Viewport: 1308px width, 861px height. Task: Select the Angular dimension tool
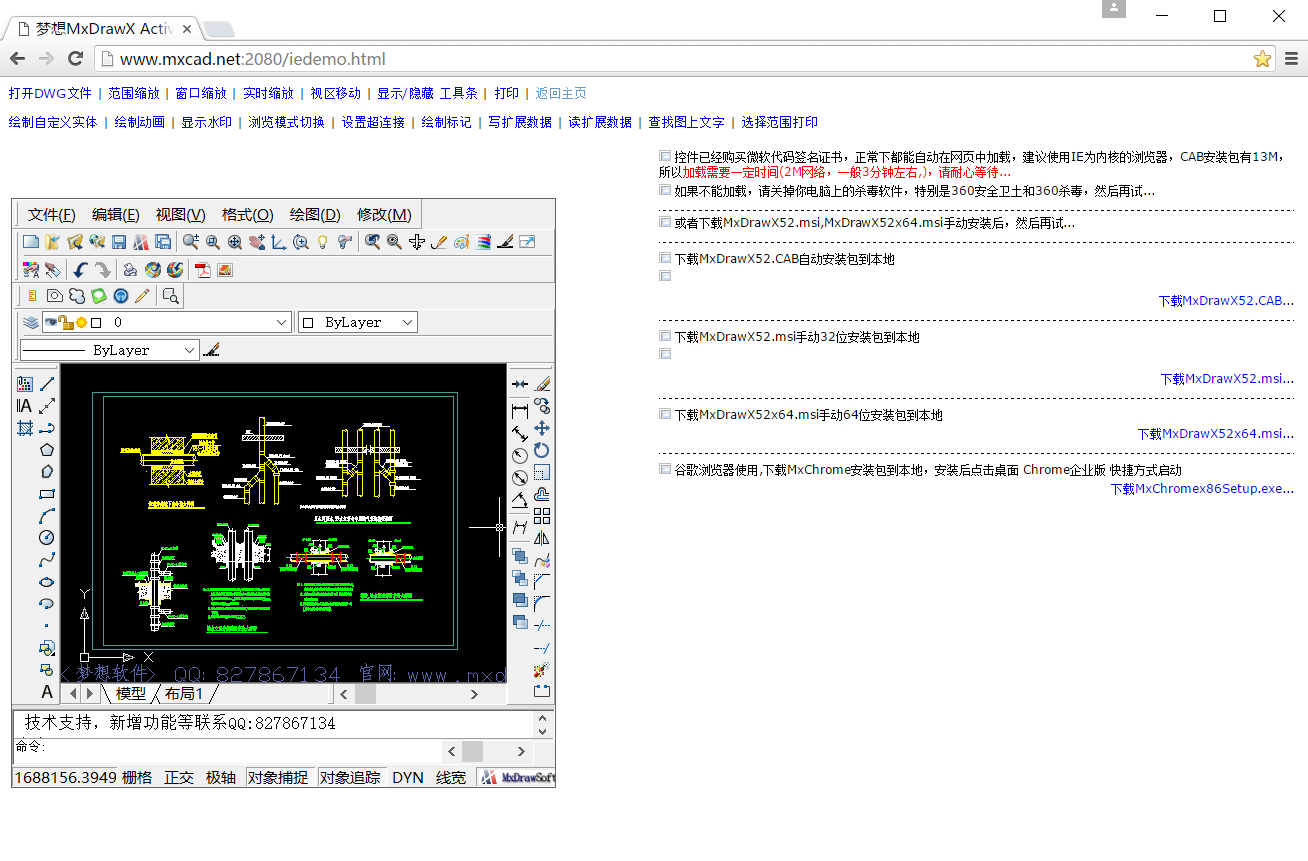pos(520,499)
